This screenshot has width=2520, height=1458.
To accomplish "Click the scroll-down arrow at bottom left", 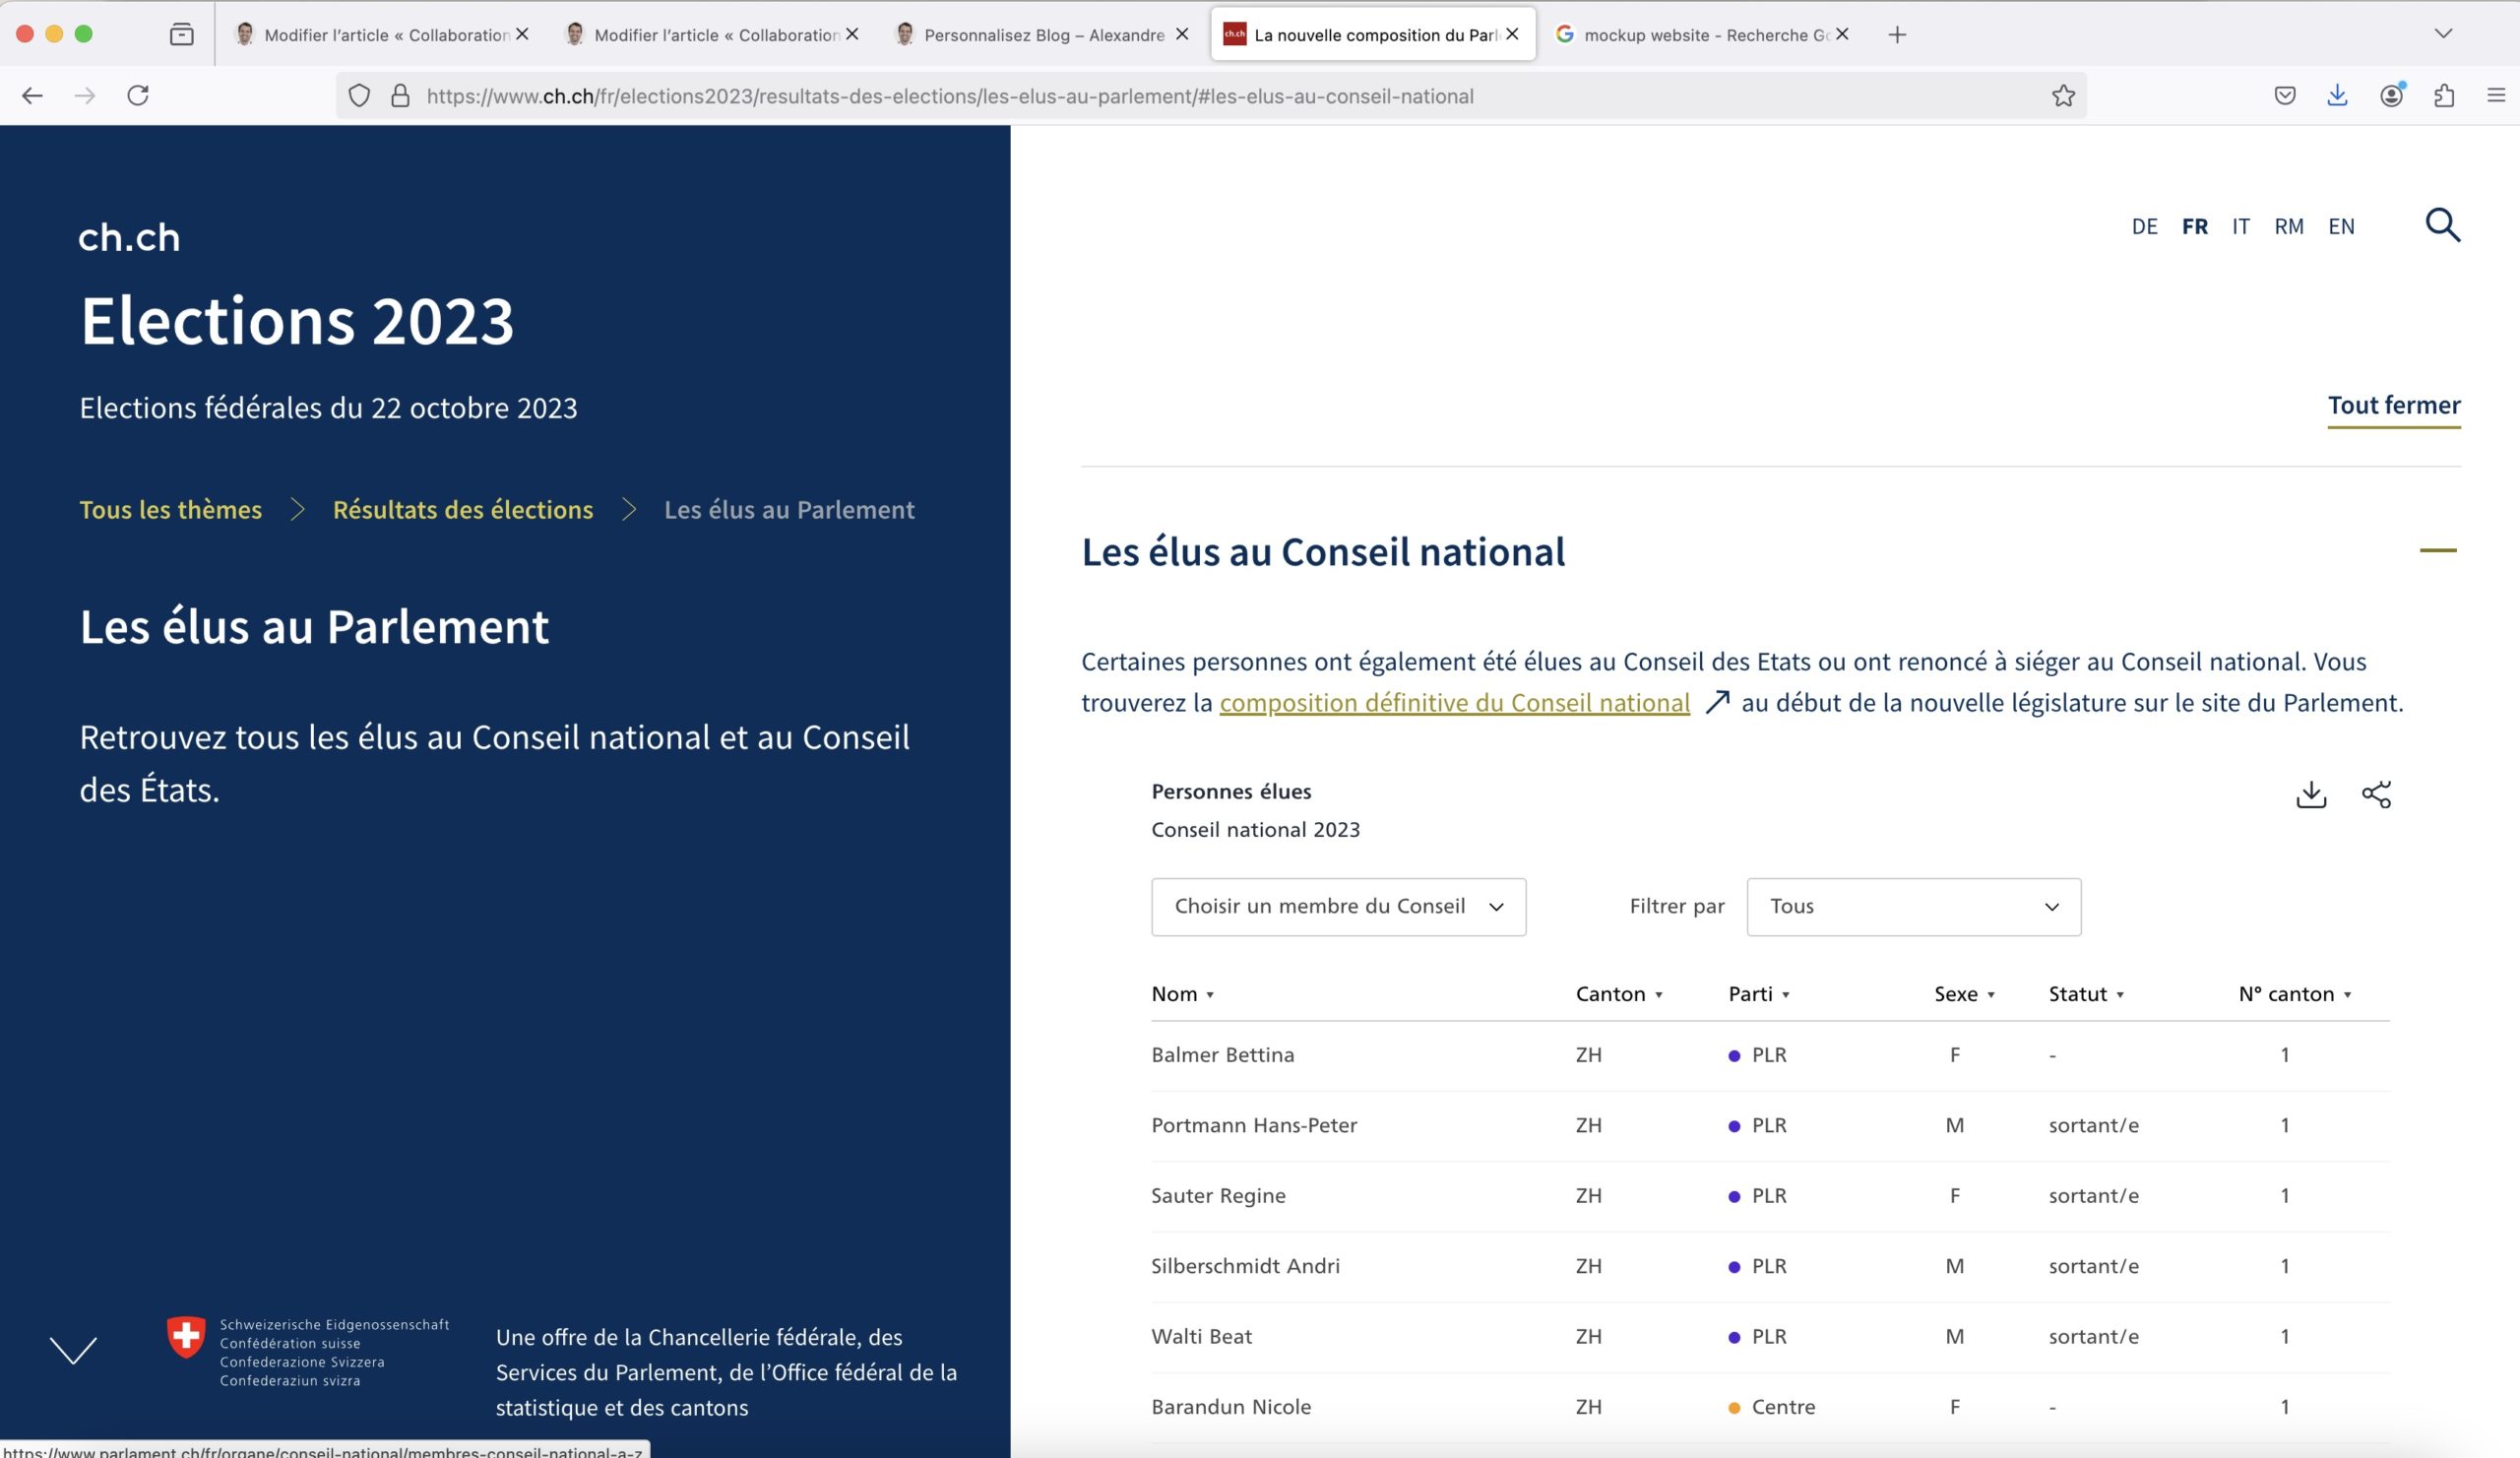I will (x=73, y=1350).
